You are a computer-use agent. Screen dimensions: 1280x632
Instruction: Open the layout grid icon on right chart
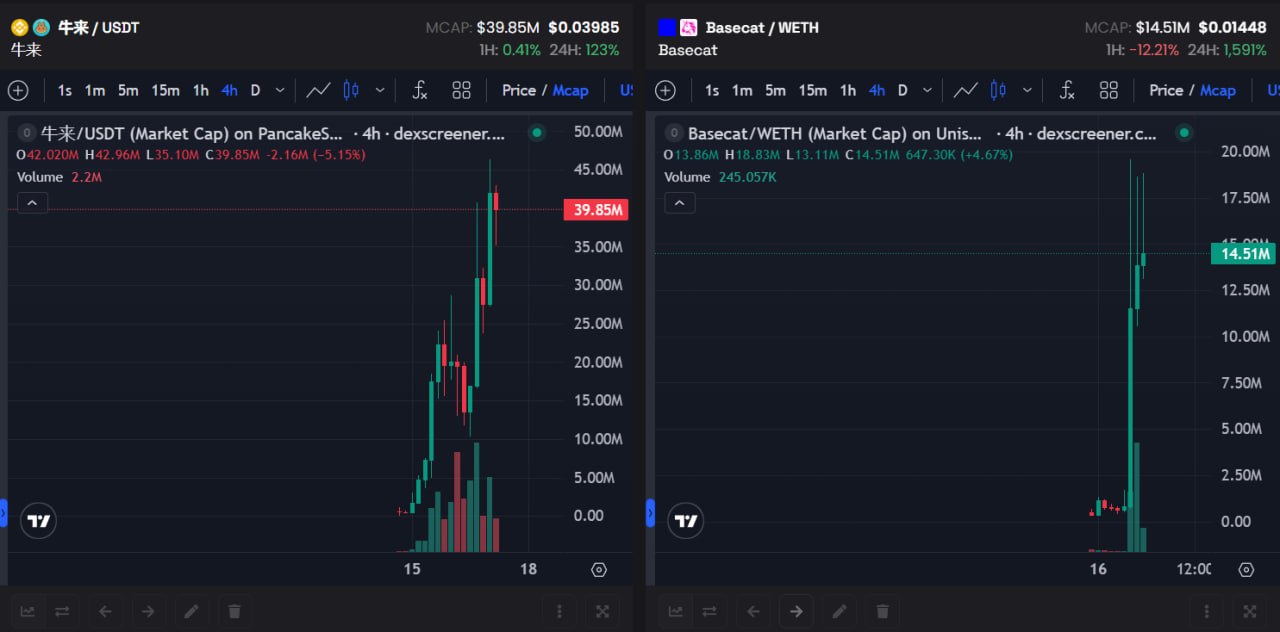coord(1108,90)
